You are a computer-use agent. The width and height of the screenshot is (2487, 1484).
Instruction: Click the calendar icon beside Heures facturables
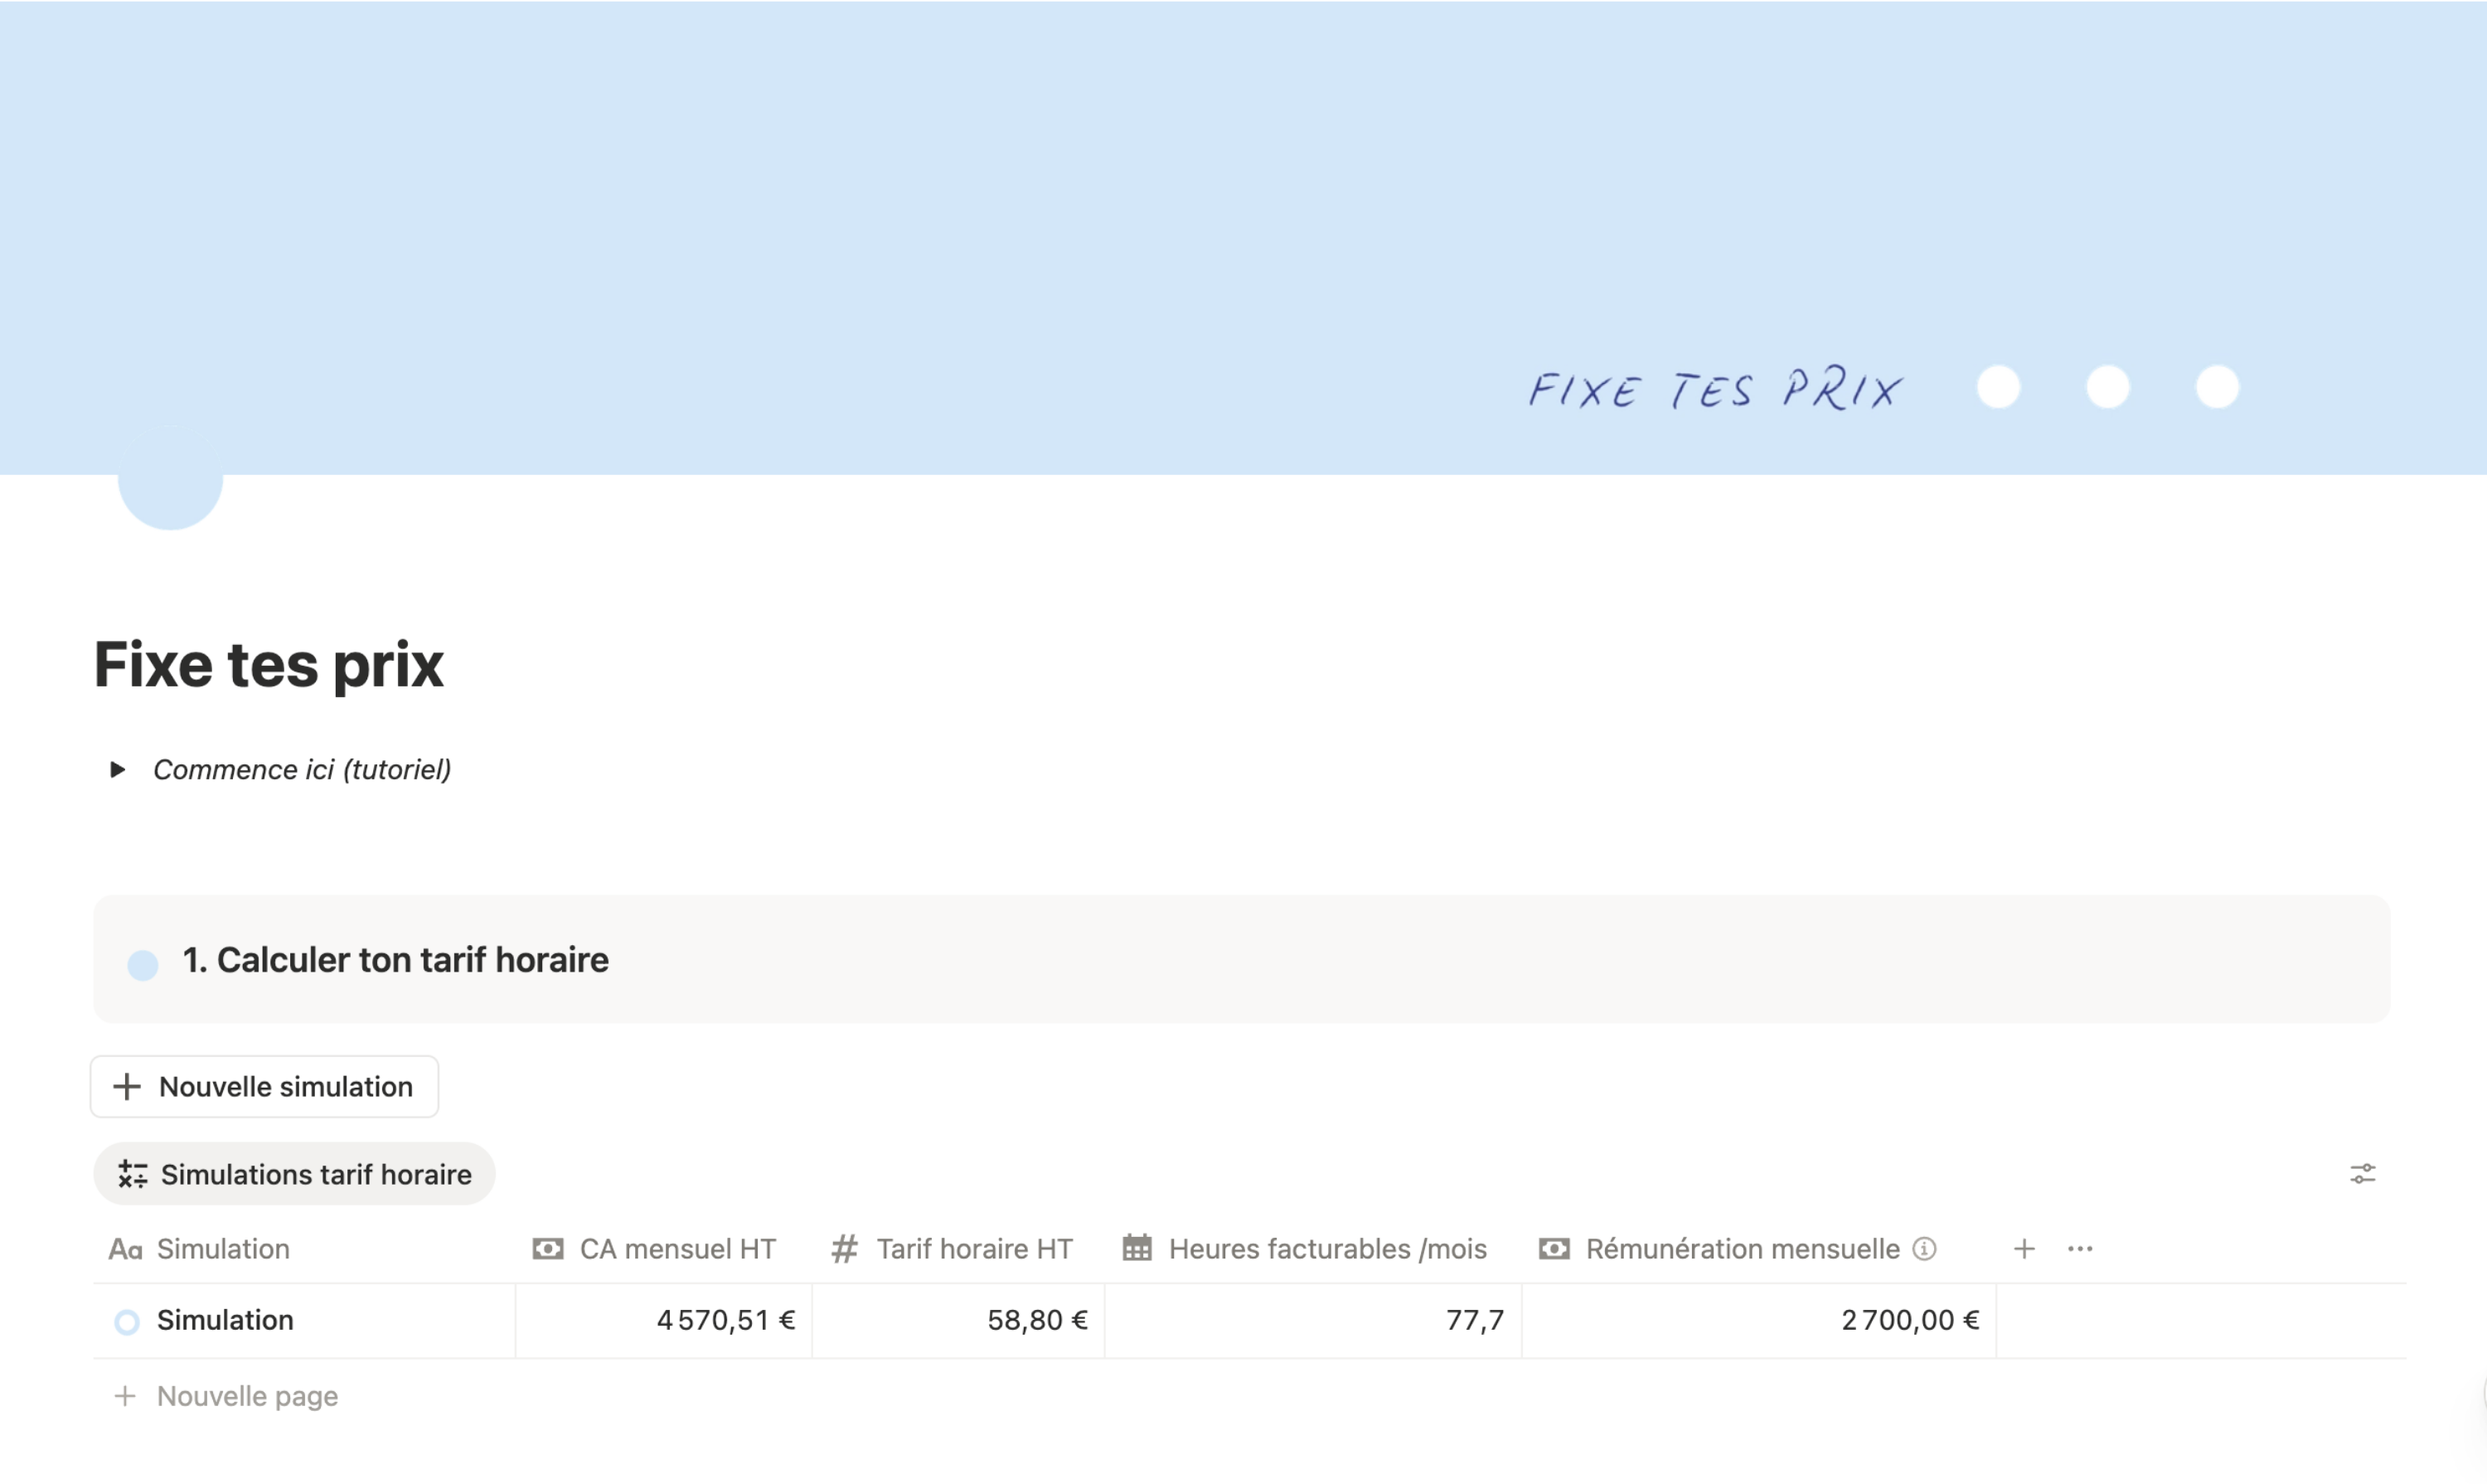1137,1248
